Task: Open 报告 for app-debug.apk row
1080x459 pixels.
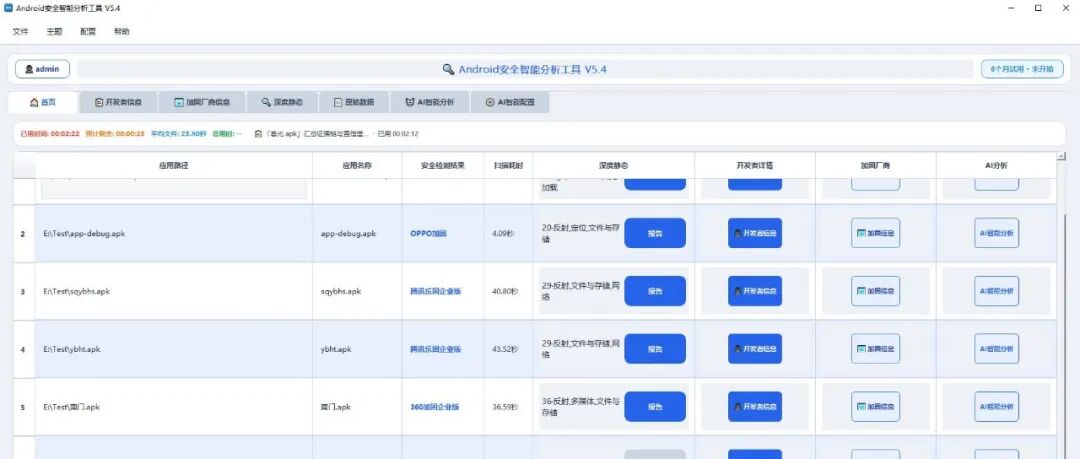Action: tap(655, 233)
